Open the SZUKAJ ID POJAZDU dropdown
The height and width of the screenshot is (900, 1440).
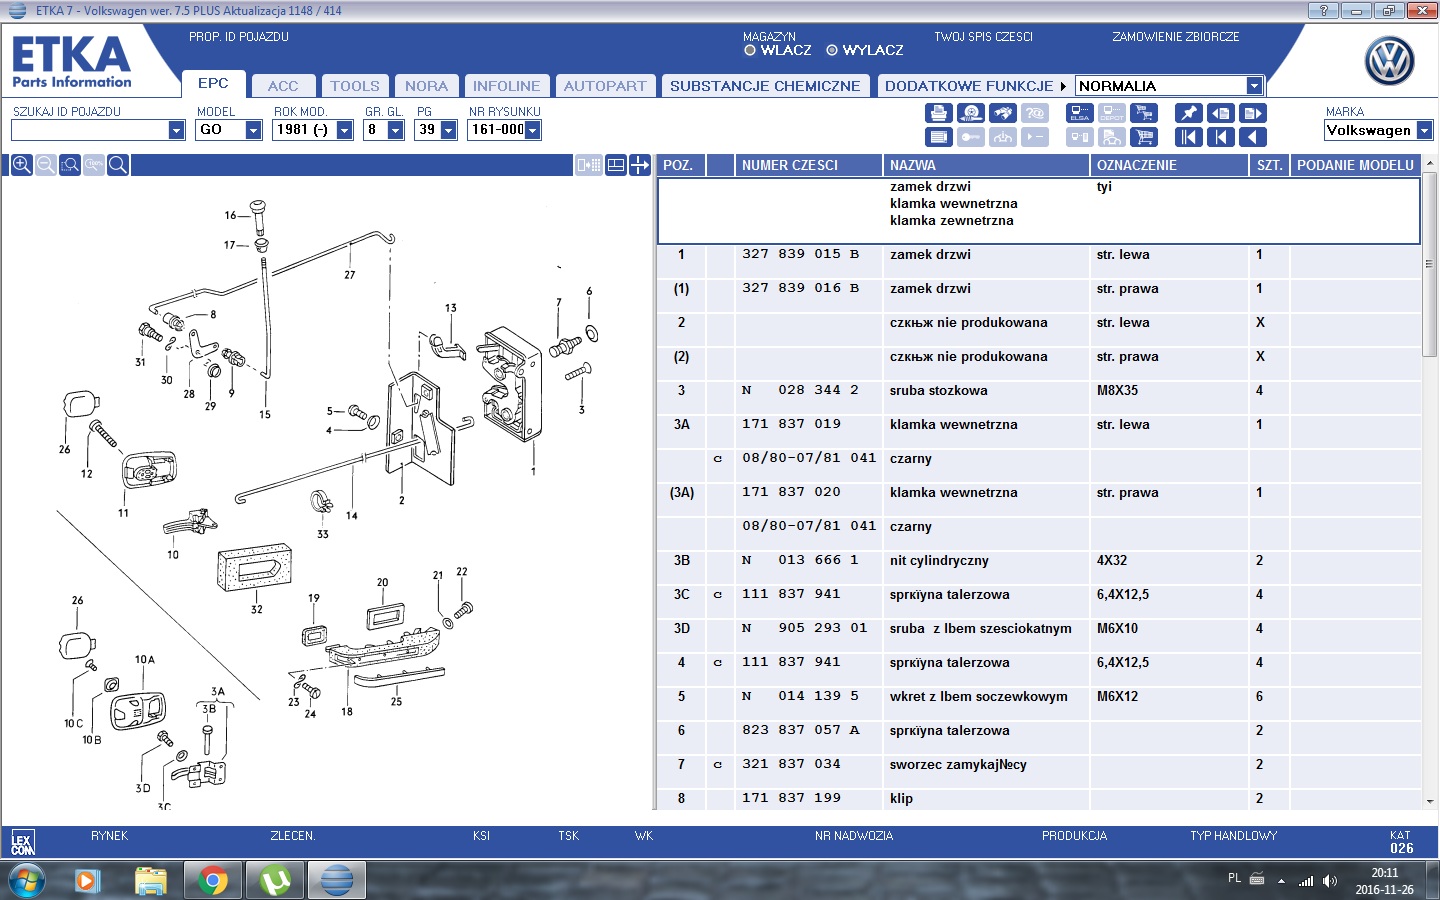176,130
